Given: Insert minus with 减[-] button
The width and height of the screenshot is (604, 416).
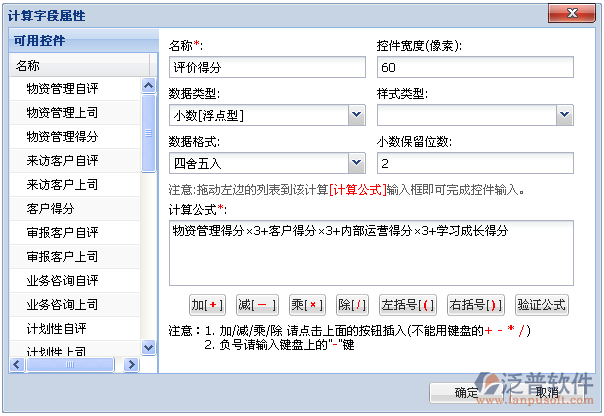Looking at the screenshot, I should click(x=257, y=304).
